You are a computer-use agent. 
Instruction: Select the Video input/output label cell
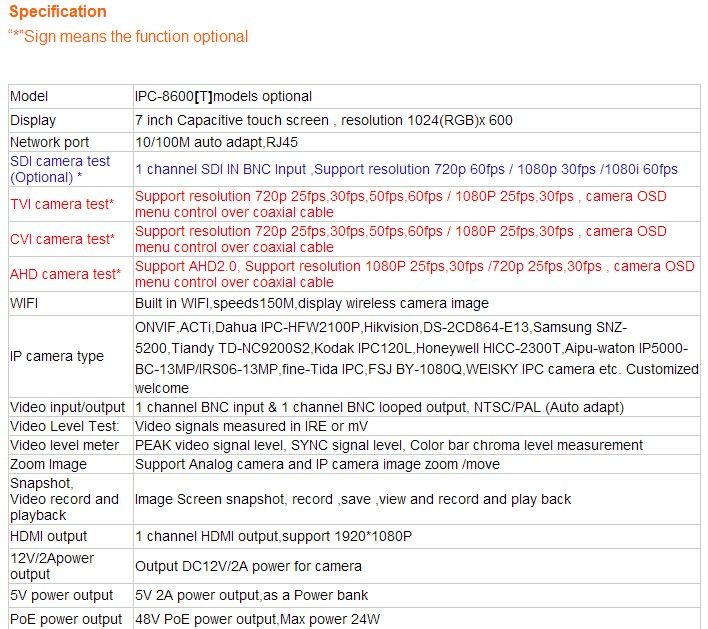coord(68,407)
